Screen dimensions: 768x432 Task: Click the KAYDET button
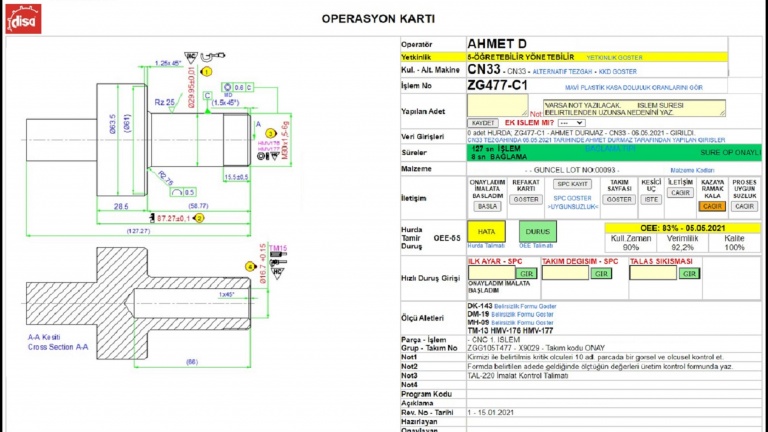tap(483, 123)
